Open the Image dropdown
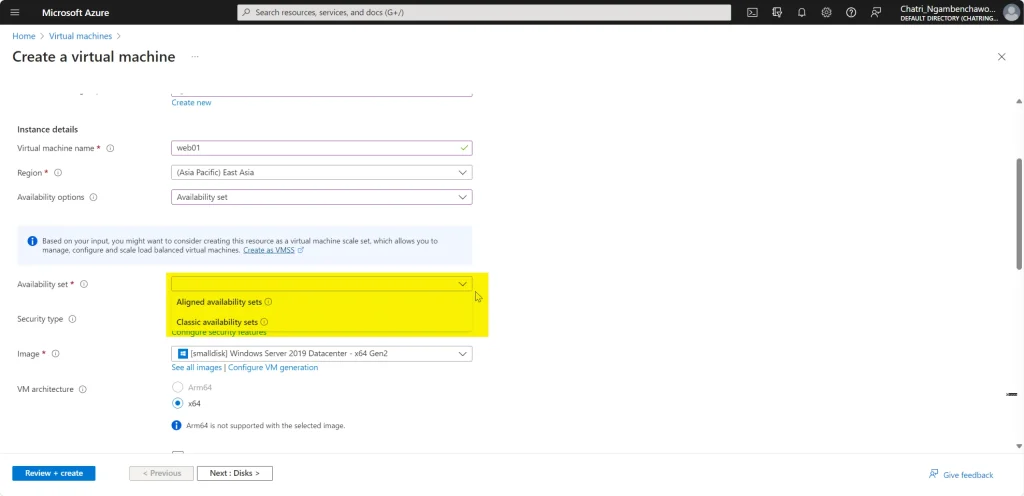1024x496 pixels. coord(321,354)
